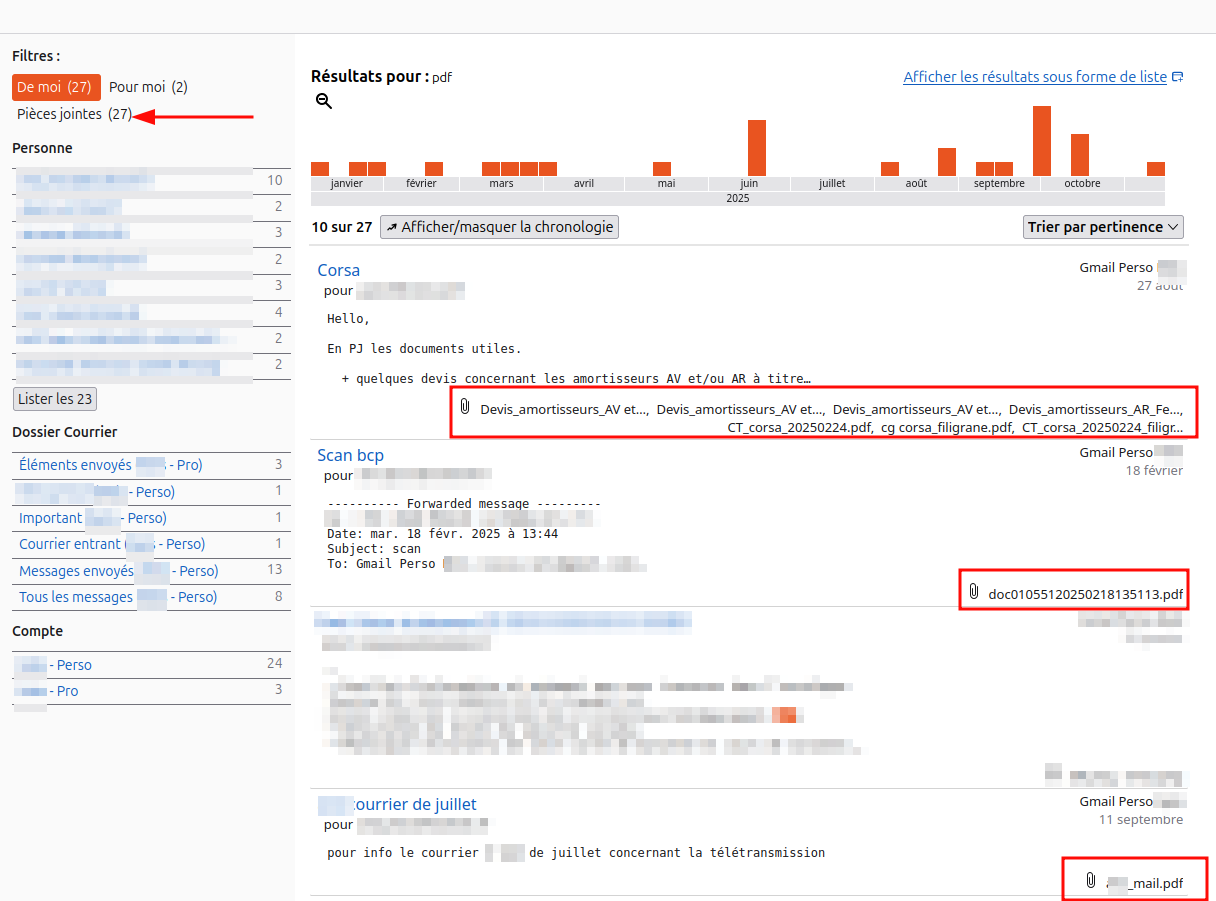This screenshot has width=1216, height=901.
Task: Open 'Afficher les résultats sous forme de liste' link
Action: (x=1035, y=77)
